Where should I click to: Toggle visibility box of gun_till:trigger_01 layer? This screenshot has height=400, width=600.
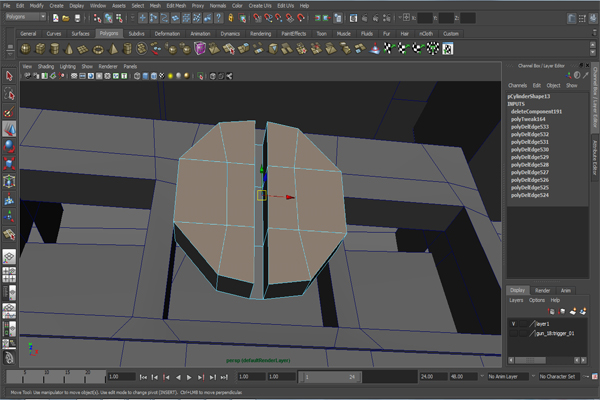pyautogui.click(x=514, y=333)
